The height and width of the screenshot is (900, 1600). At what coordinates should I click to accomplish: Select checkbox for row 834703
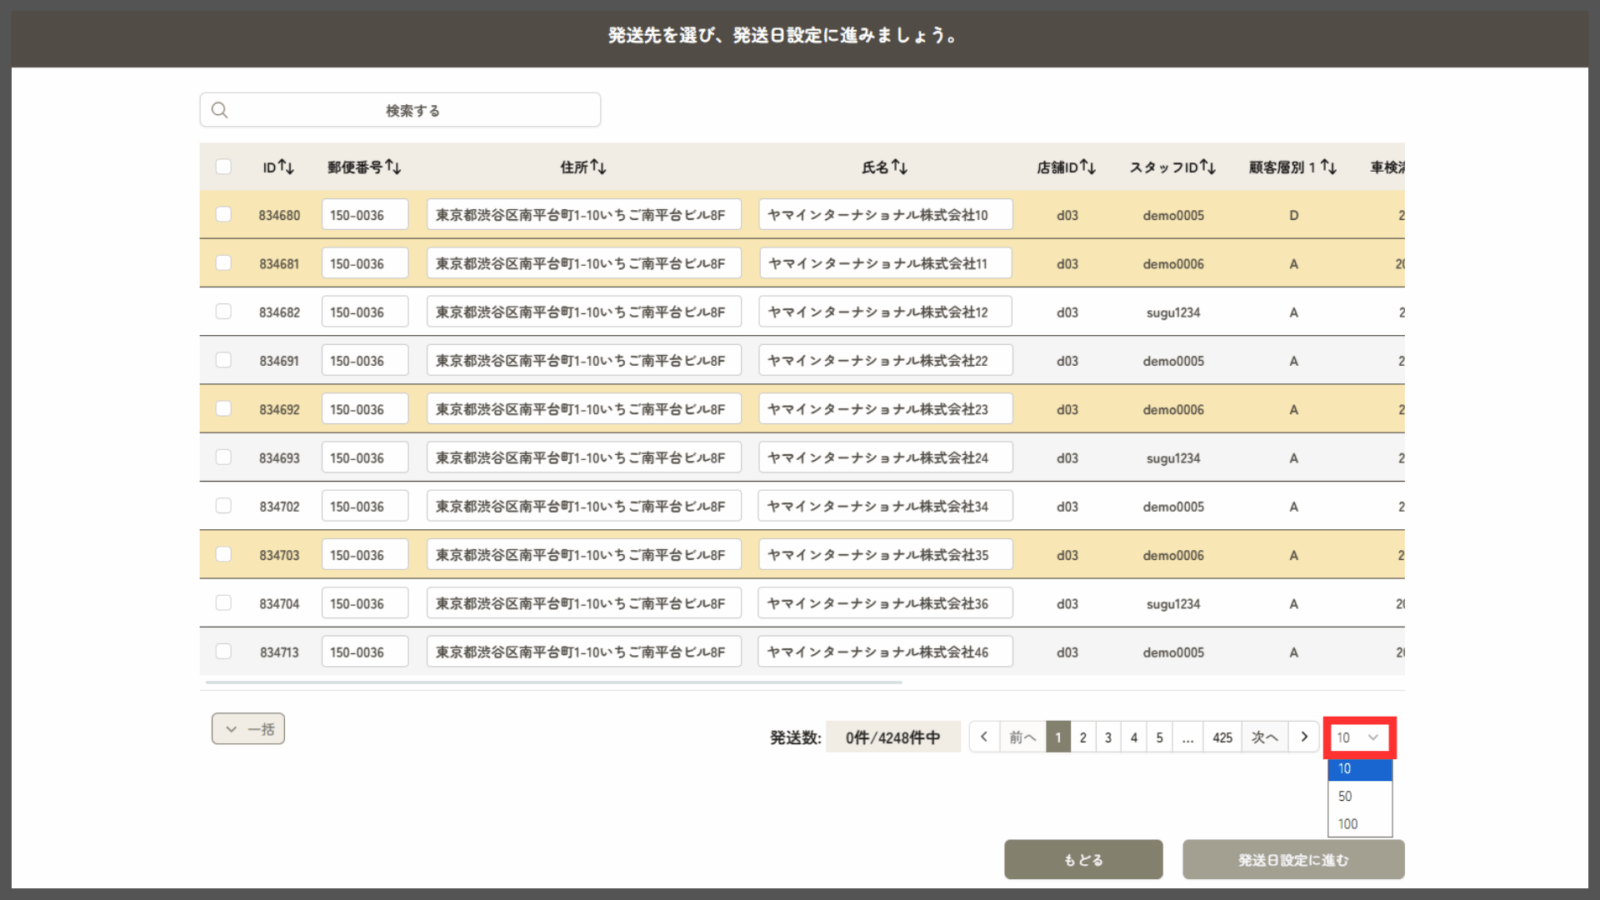[223, 555]
